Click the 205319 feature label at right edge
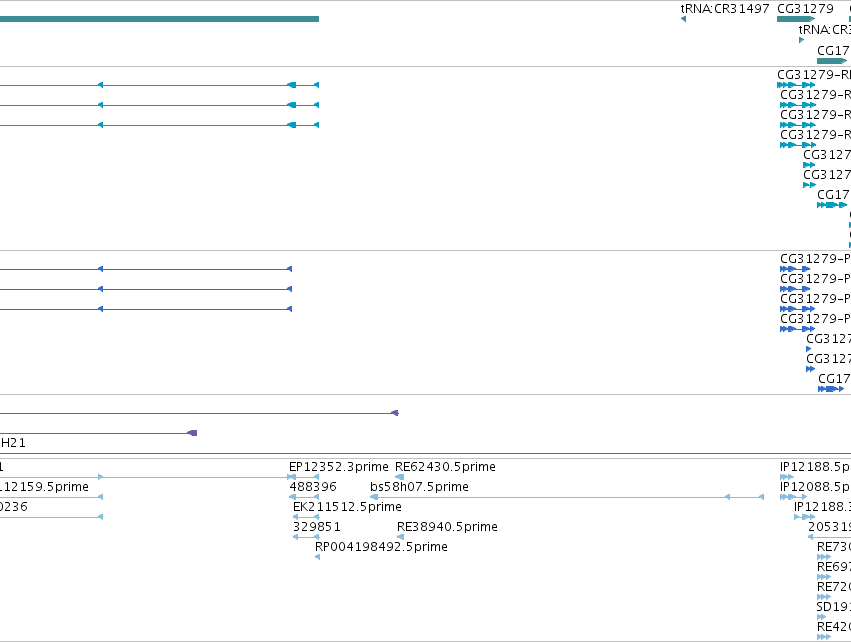The width and height of the screenshot is (851, 642). pyautogui.click(x=829, y=527)
